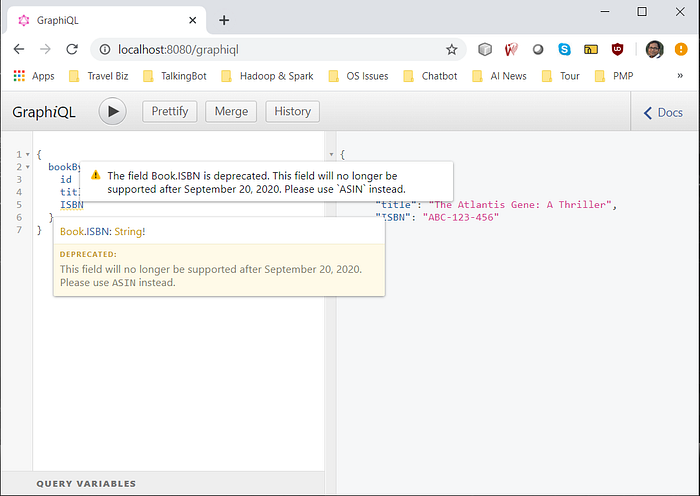Click the gray cube extension icon

(485, 49)
